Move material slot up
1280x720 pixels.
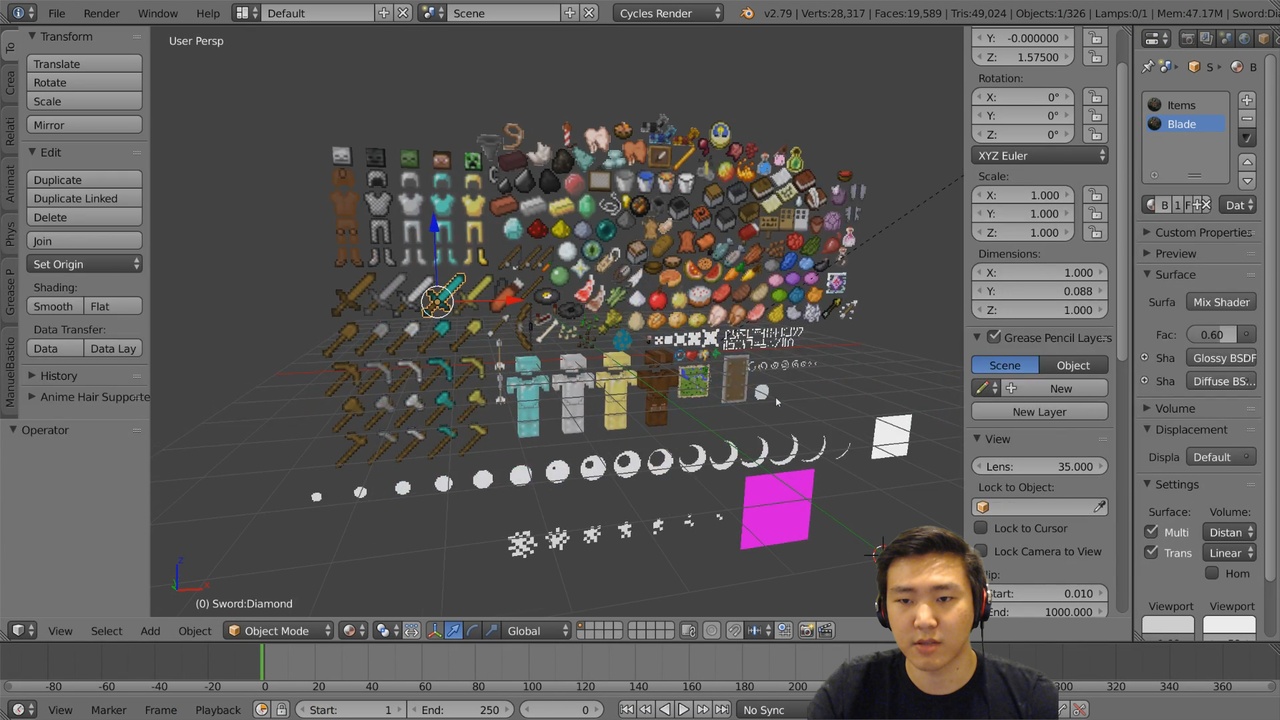click(1247, 162)
